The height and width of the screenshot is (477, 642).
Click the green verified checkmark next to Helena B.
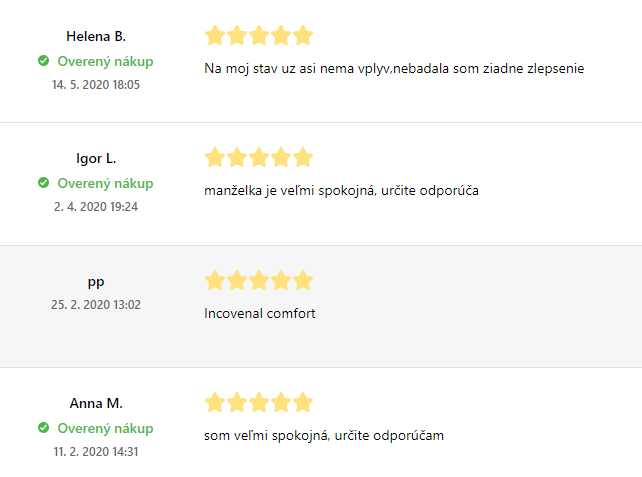tap(43, 61)
